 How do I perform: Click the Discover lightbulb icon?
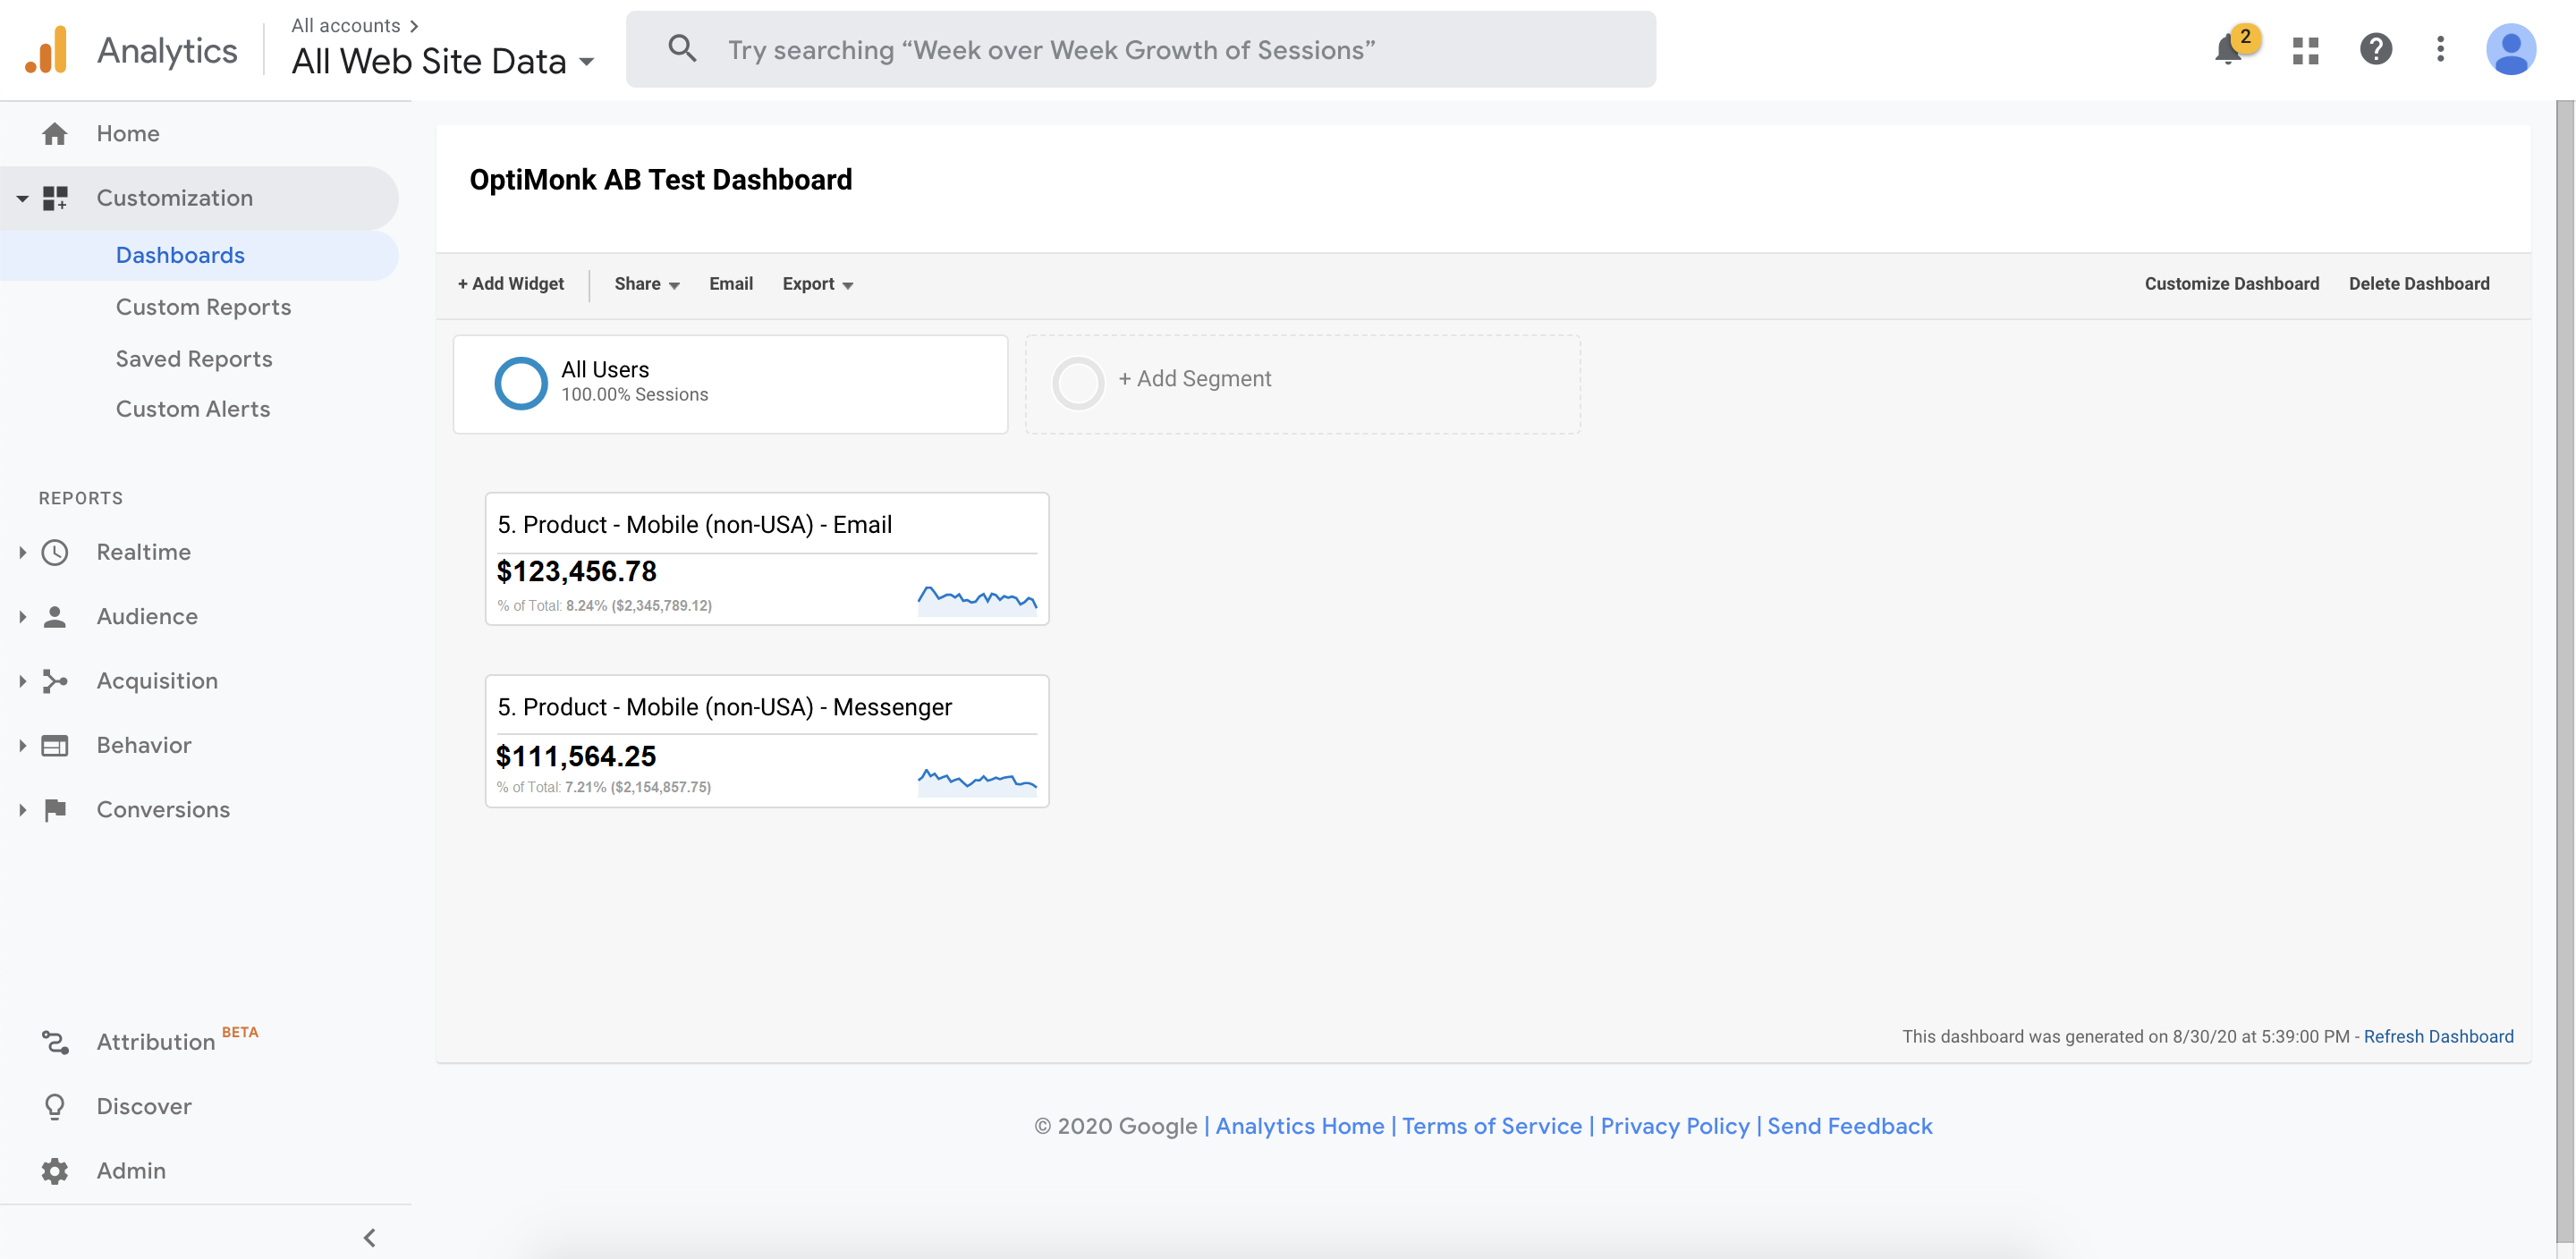55,1106
